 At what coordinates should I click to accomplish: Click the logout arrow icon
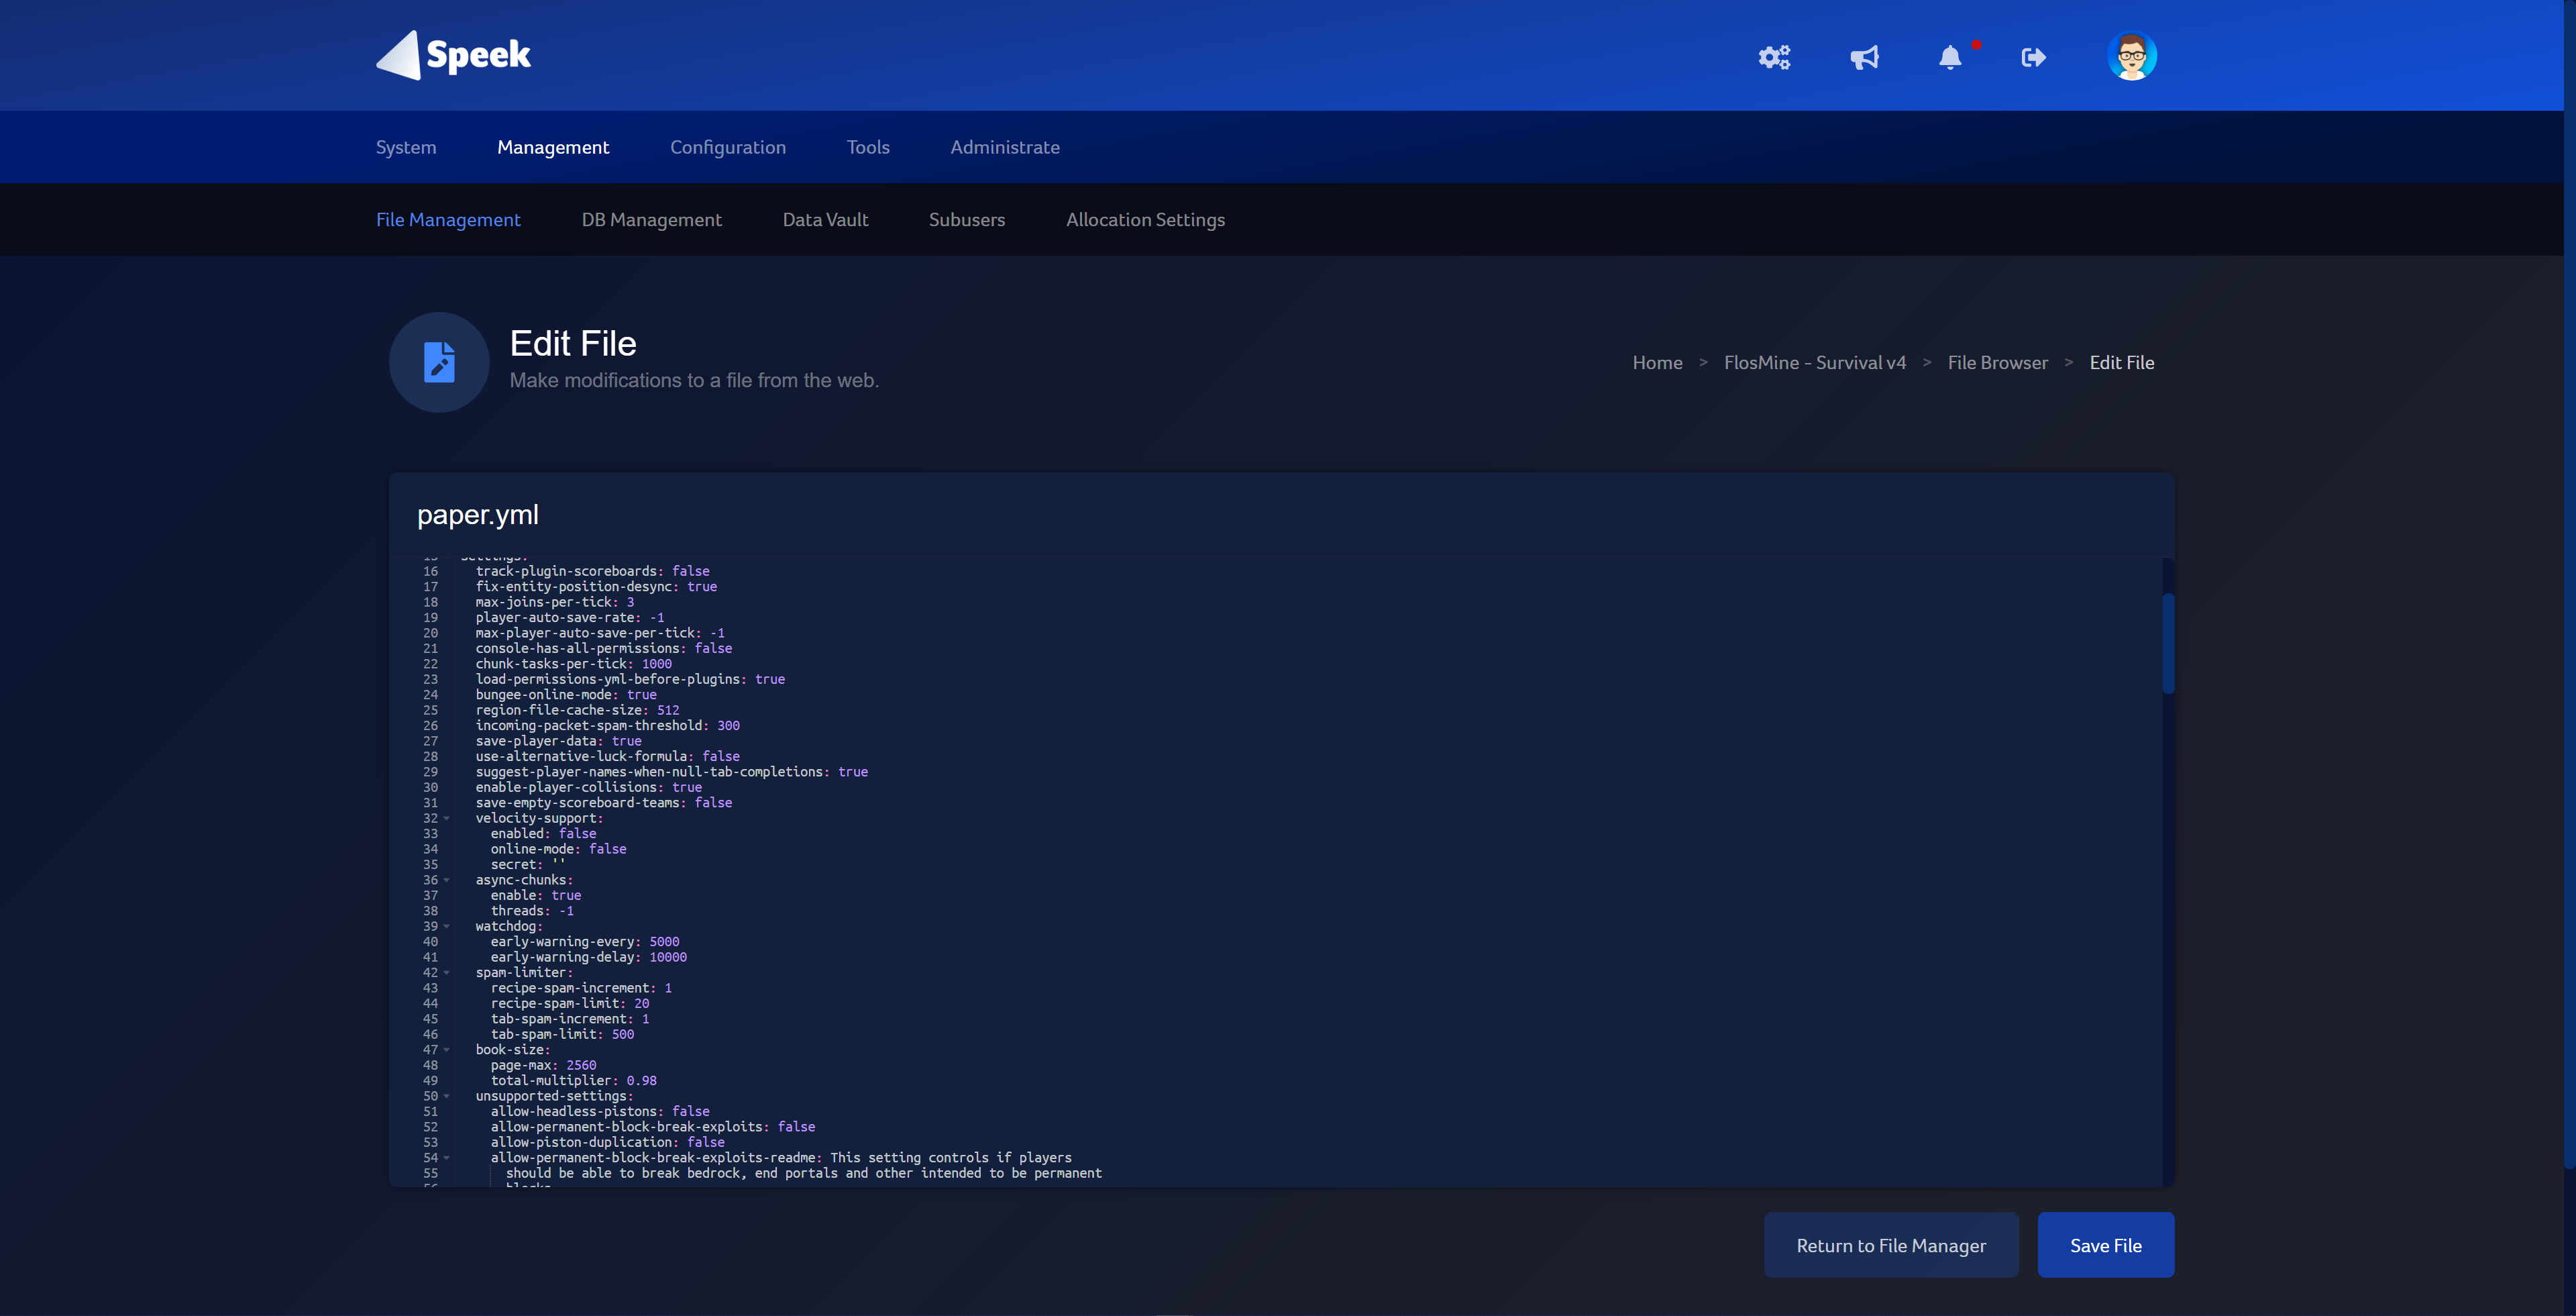tap(2033, 57)
